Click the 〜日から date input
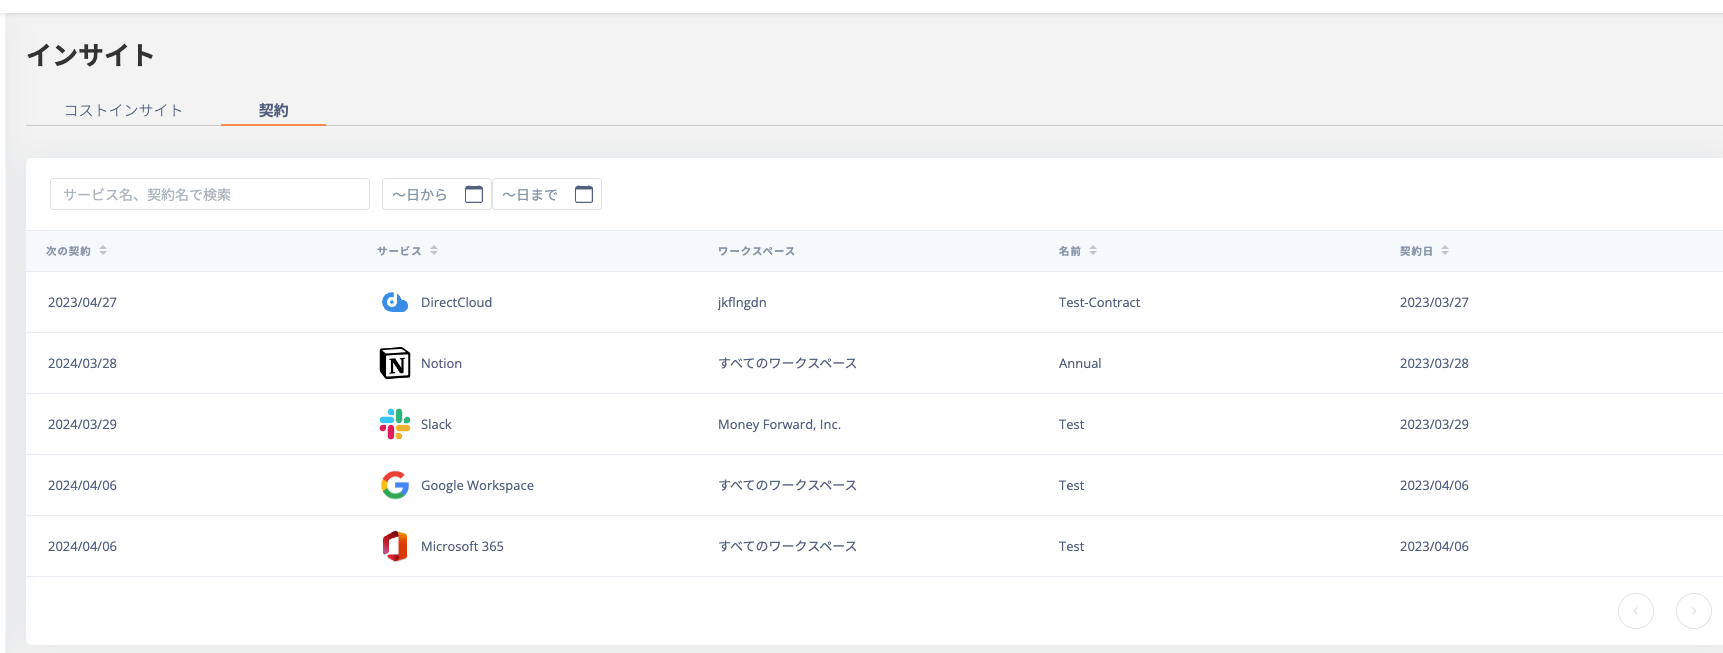 pos(437,194)
